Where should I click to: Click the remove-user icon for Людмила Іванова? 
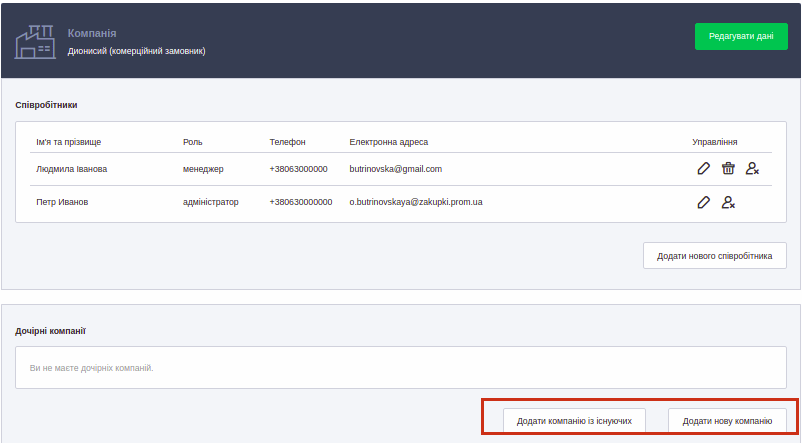(752, 169)
